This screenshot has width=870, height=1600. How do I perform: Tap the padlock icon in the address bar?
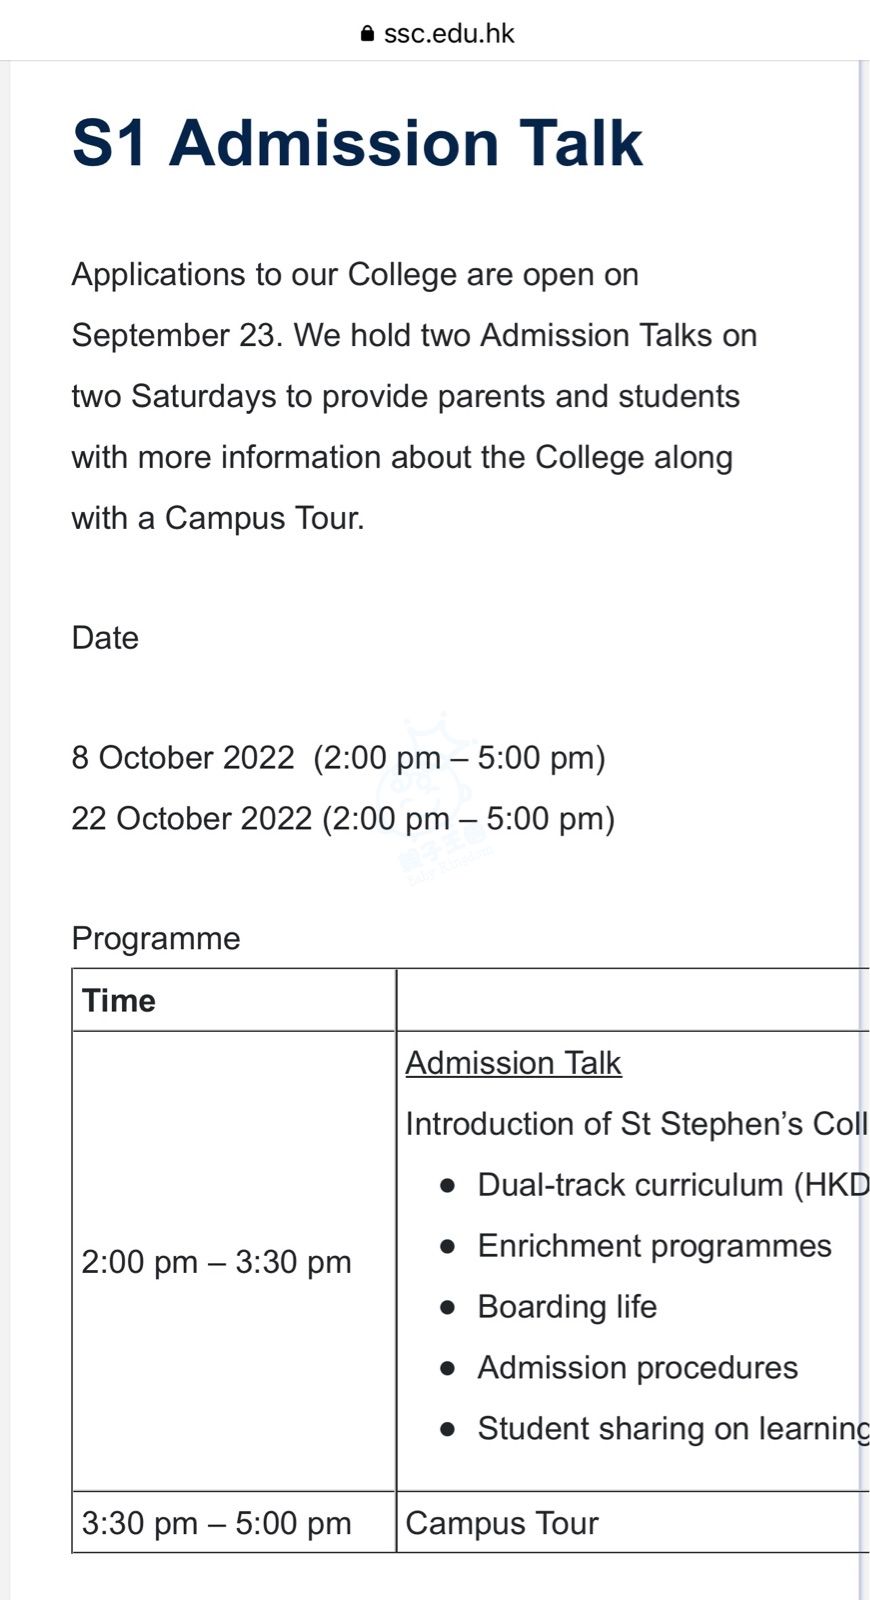point(367,34)
